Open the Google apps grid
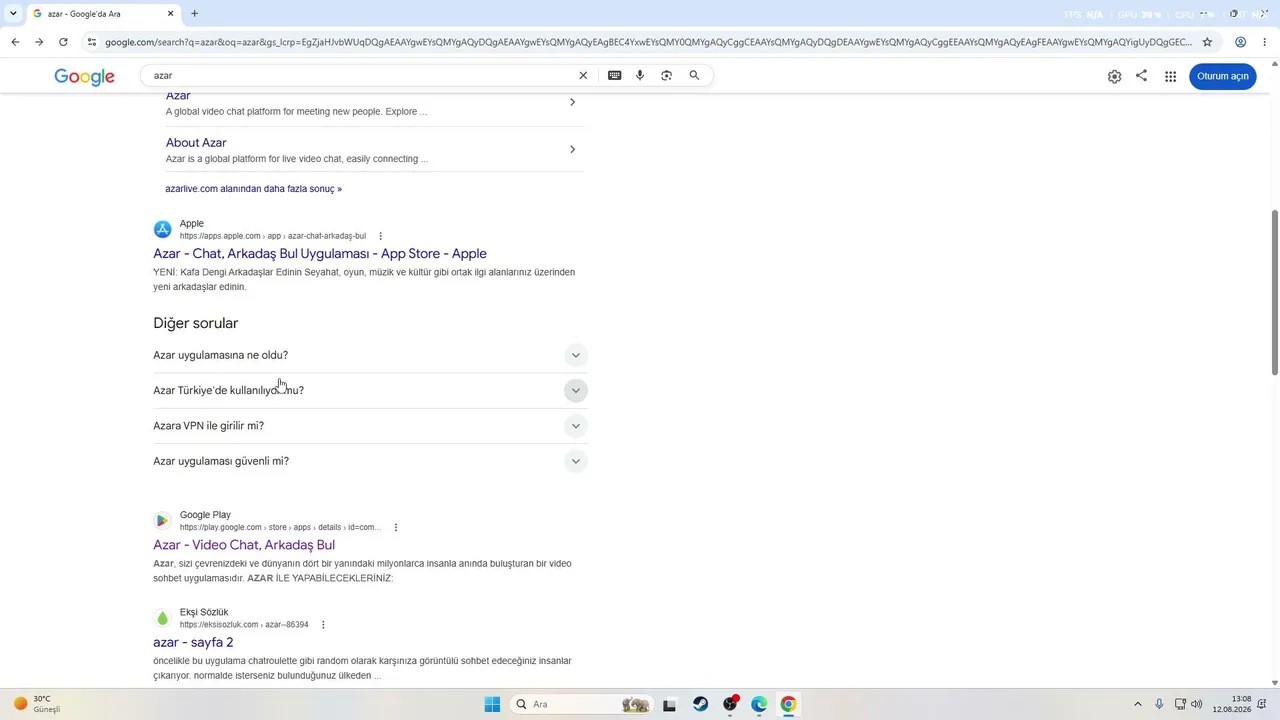The height and width of the screenshot is (720, 1280). [x=1170, y=76]
